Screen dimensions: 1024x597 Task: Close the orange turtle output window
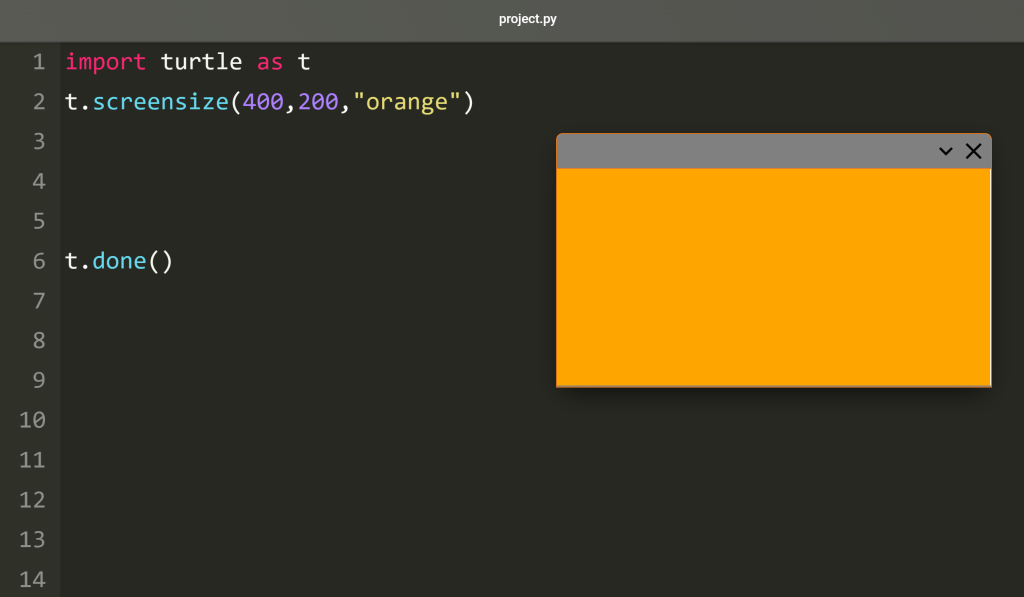pos(973,151)
